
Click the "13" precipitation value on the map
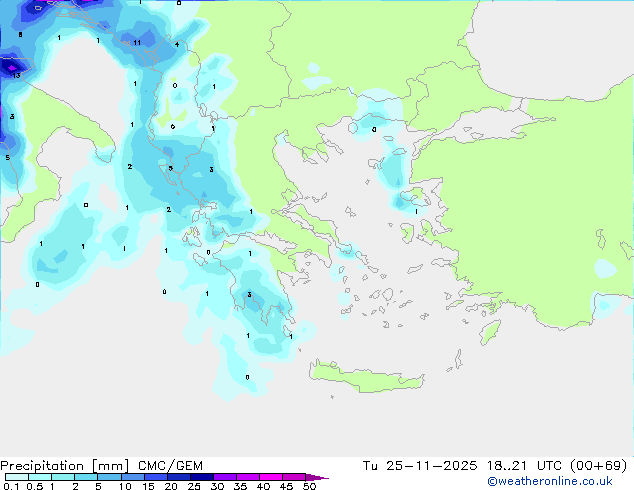pos(16,76)
